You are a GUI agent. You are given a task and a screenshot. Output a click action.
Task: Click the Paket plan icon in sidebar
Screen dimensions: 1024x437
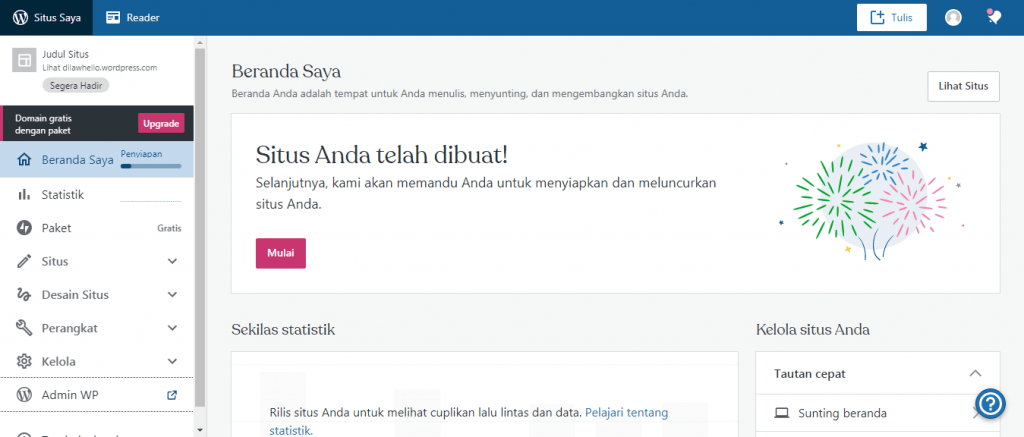24,228
